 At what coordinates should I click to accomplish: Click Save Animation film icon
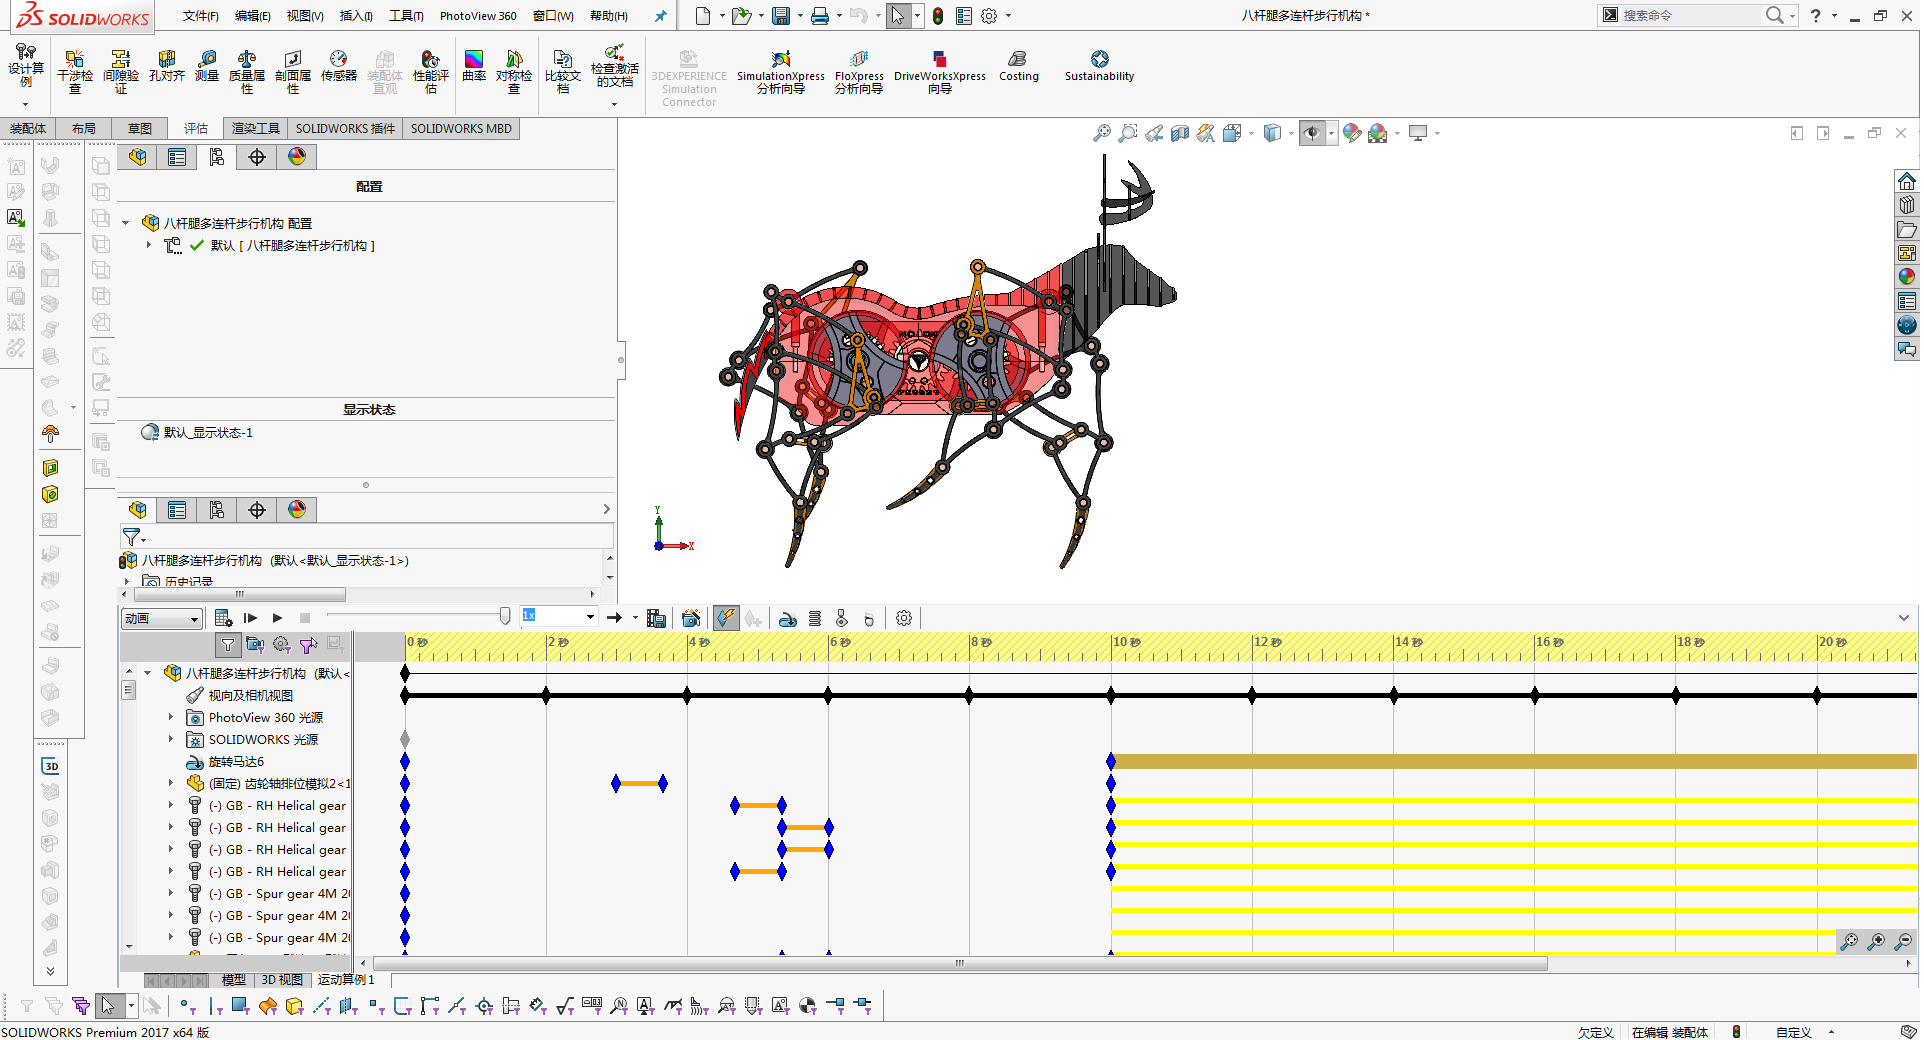(x=656, y=618)
